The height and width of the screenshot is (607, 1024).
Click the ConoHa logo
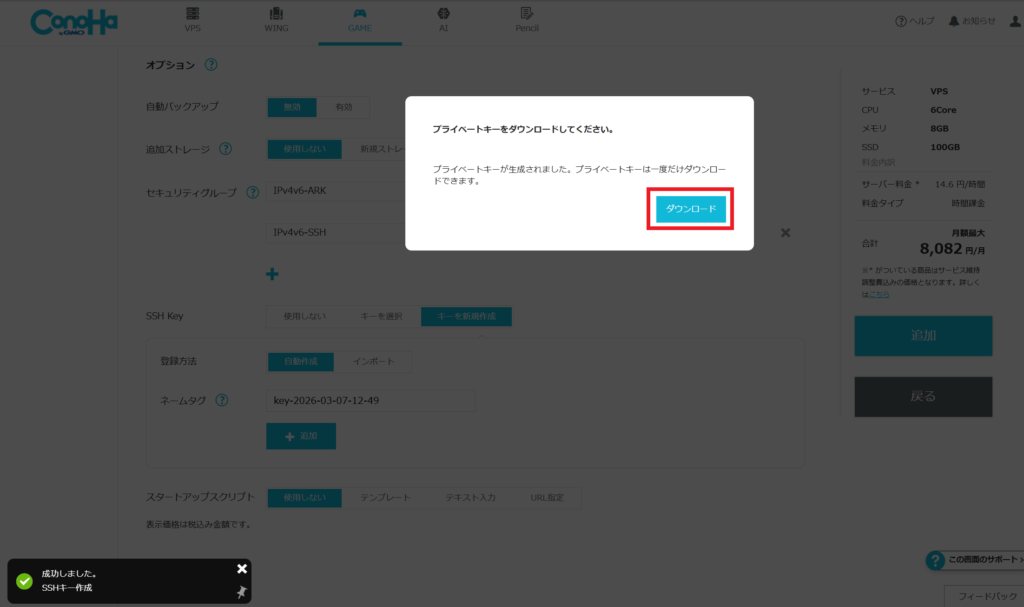pyautogui.click(x=73, y=22)
